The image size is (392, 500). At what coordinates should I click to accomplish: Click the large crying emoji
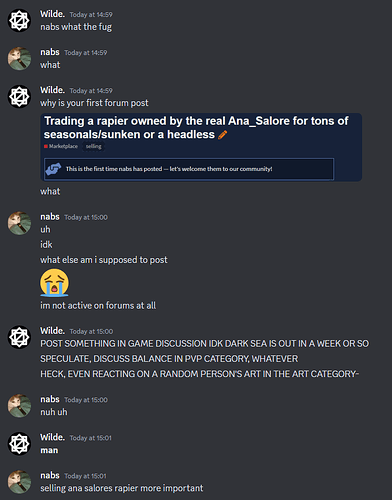click(x=54, y=282)
